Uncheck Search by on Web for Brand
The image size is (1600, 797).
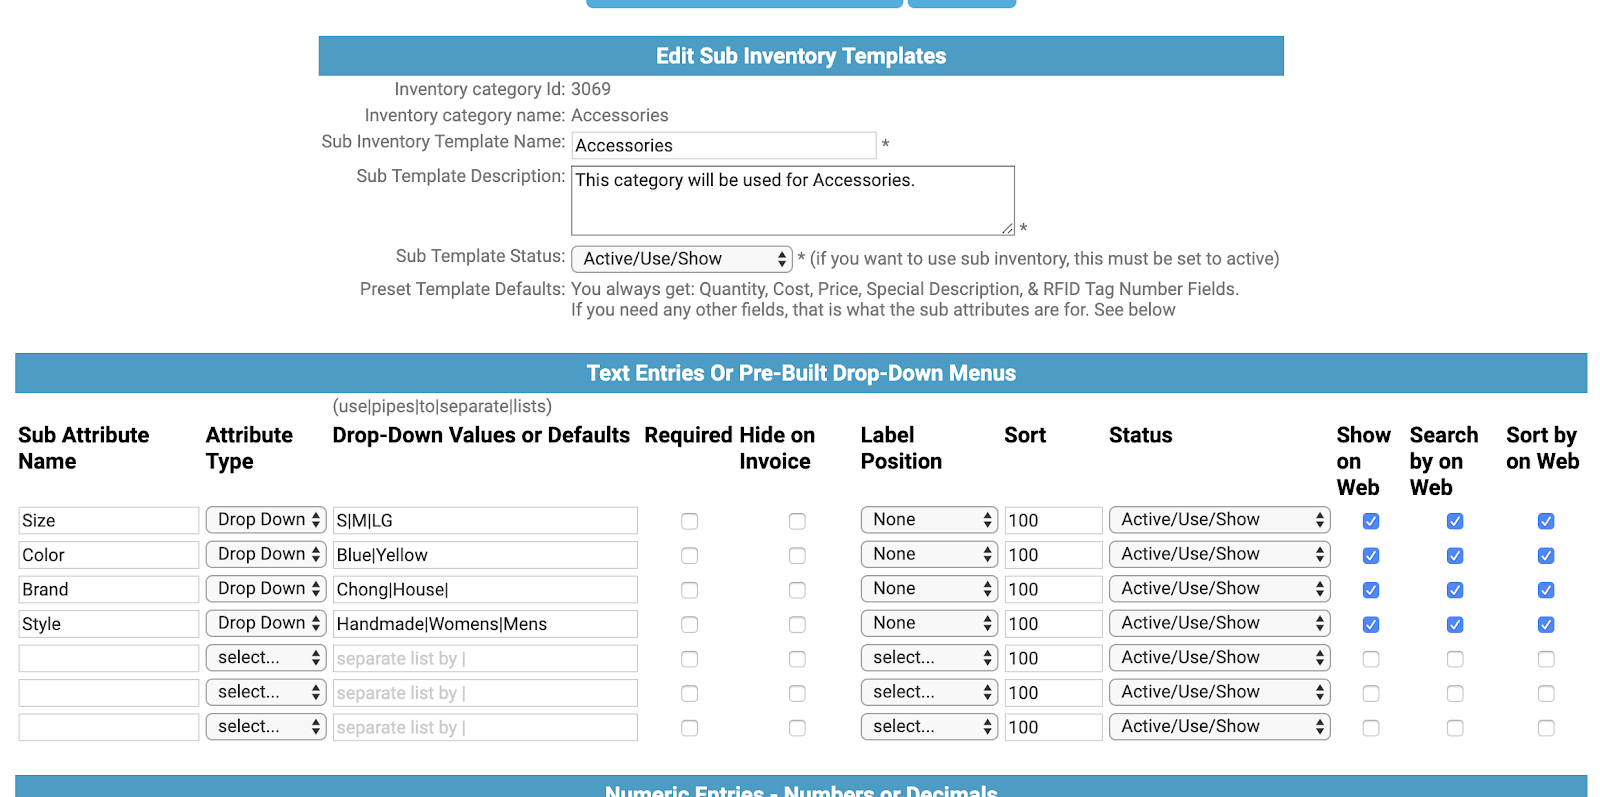click(x=1455, y=590)
